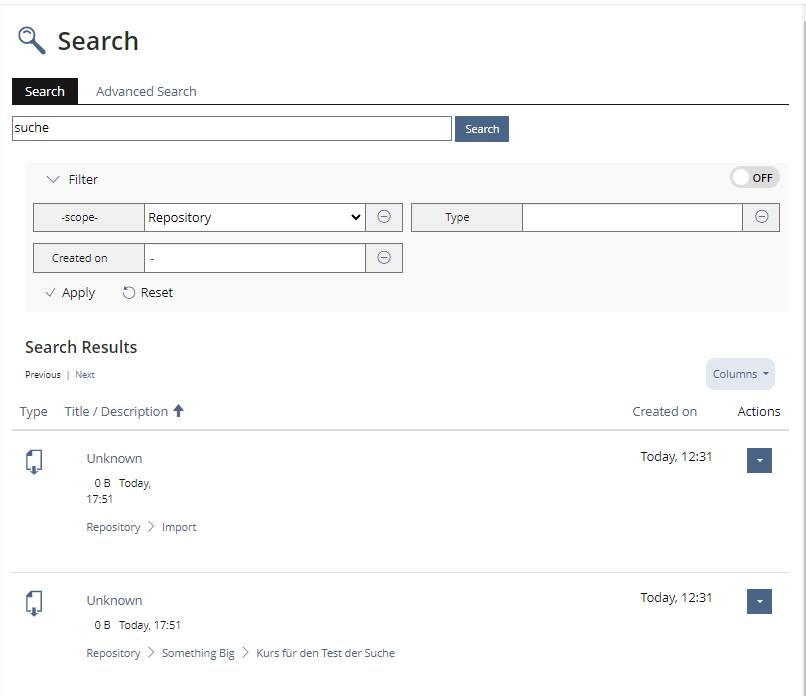Open Actions dropdown for second result

(759, 601)
